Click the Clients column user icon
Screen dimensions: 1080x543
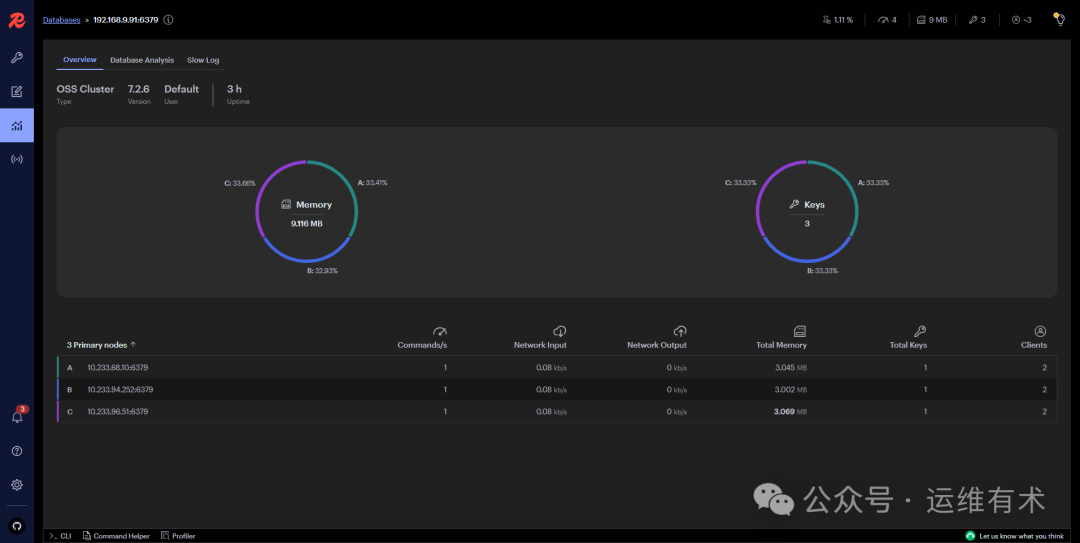point(1040,331)
